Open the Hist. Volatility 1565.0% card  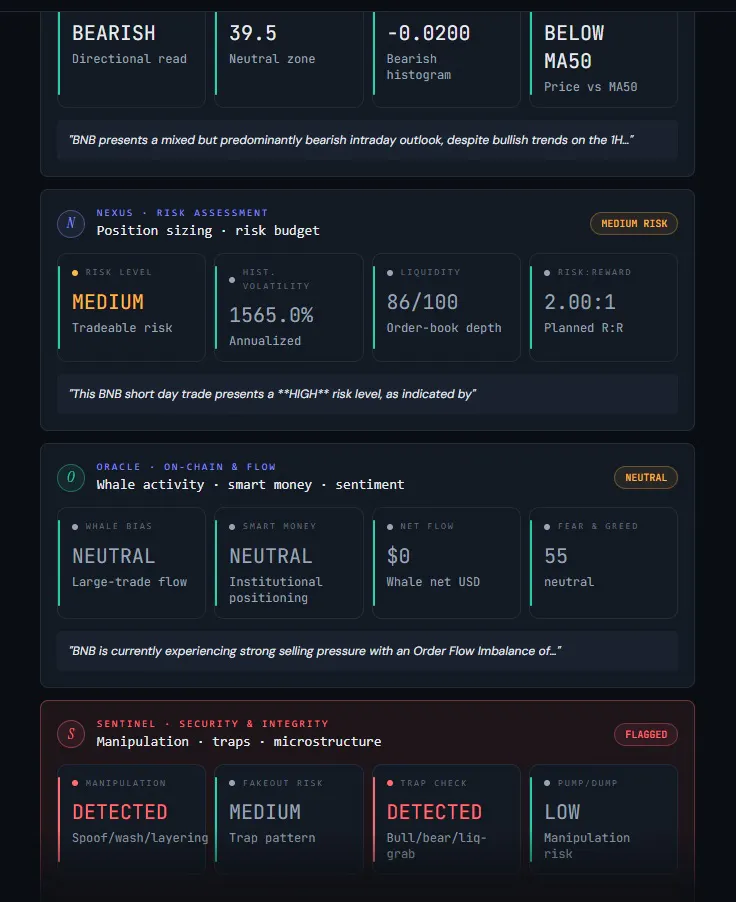[289, 307]
